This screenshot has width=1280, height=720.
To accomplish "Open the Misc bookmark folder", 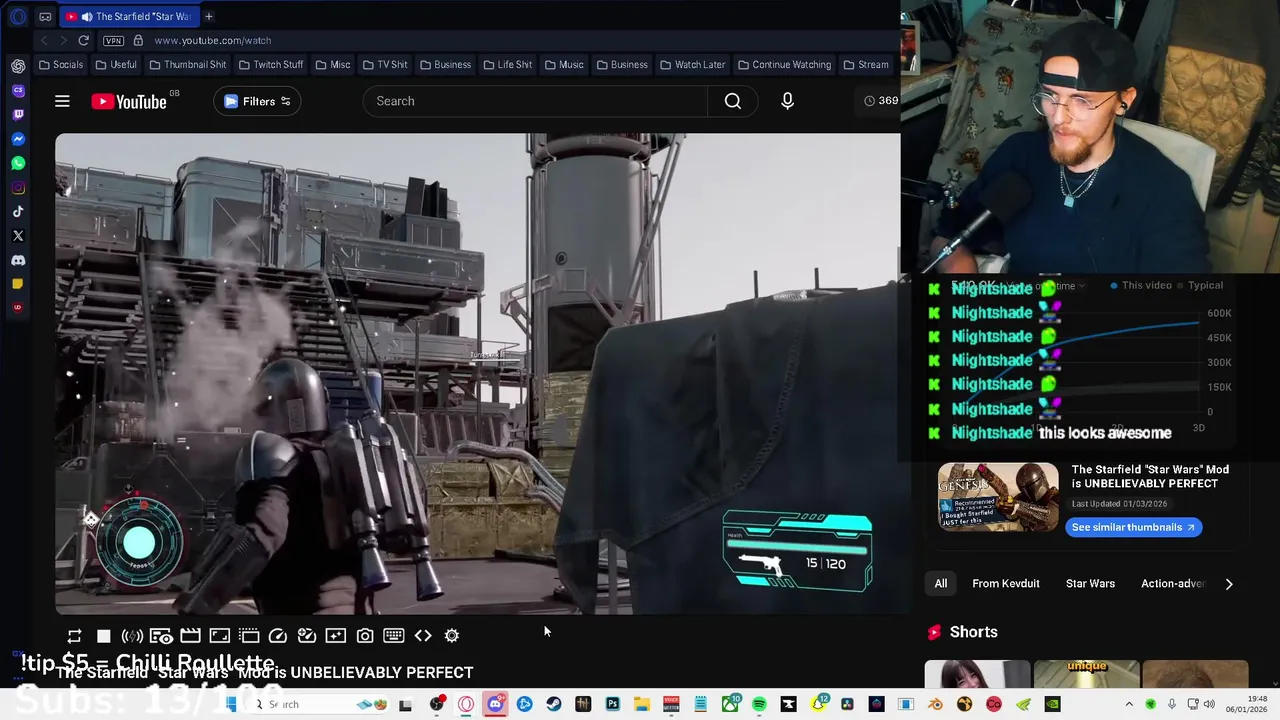I will (333, 64).
